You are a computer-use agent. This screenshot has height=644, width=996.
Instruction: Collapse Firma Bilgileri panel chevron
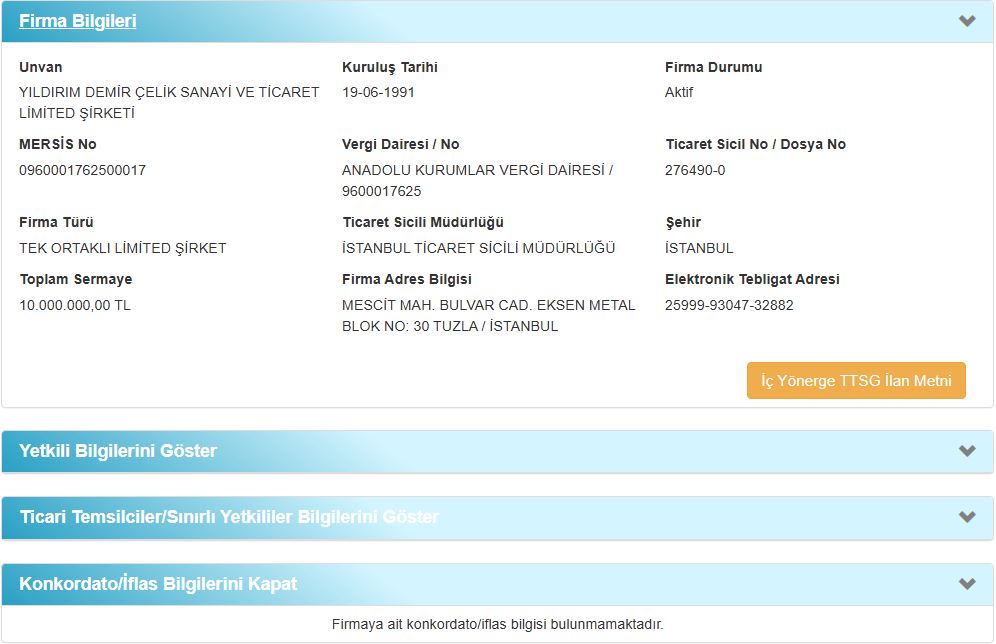(967, 21)
